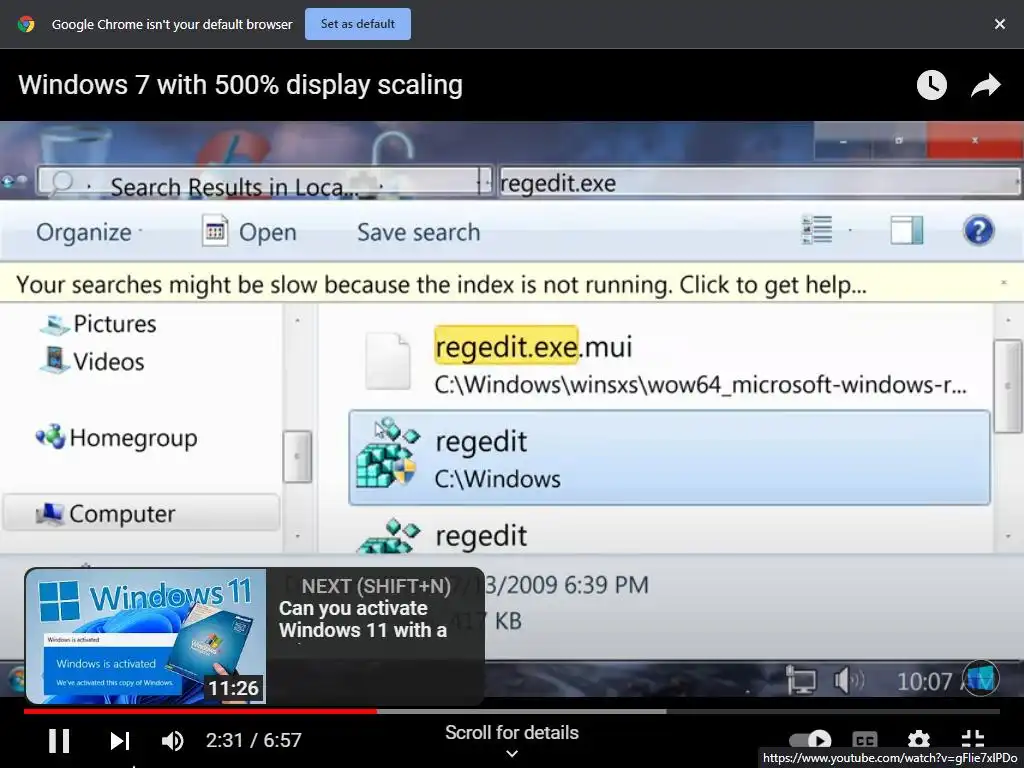
Task: Click the Watch later clock icon
Action: (931, 85)
